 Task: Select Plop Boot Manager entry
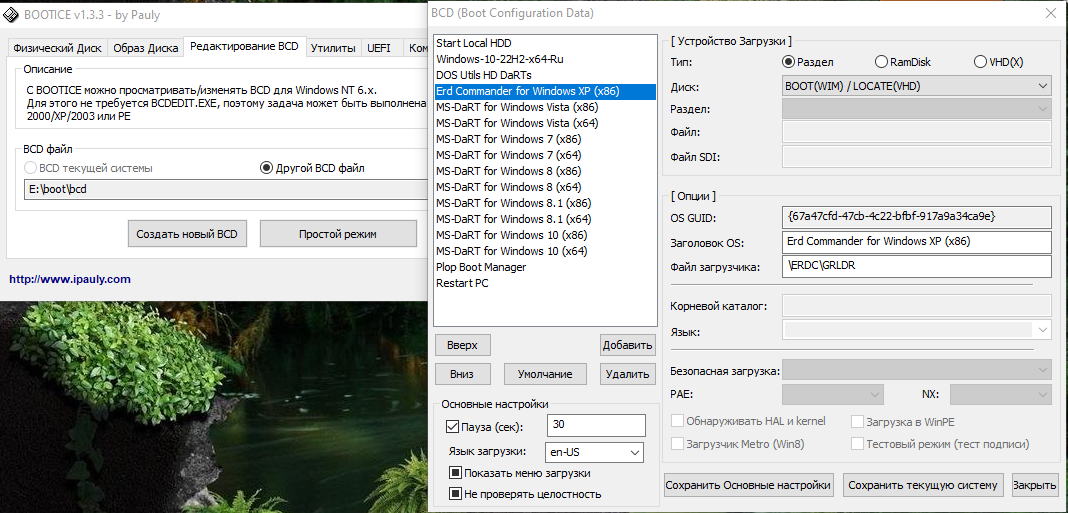(x=481, y=267)
